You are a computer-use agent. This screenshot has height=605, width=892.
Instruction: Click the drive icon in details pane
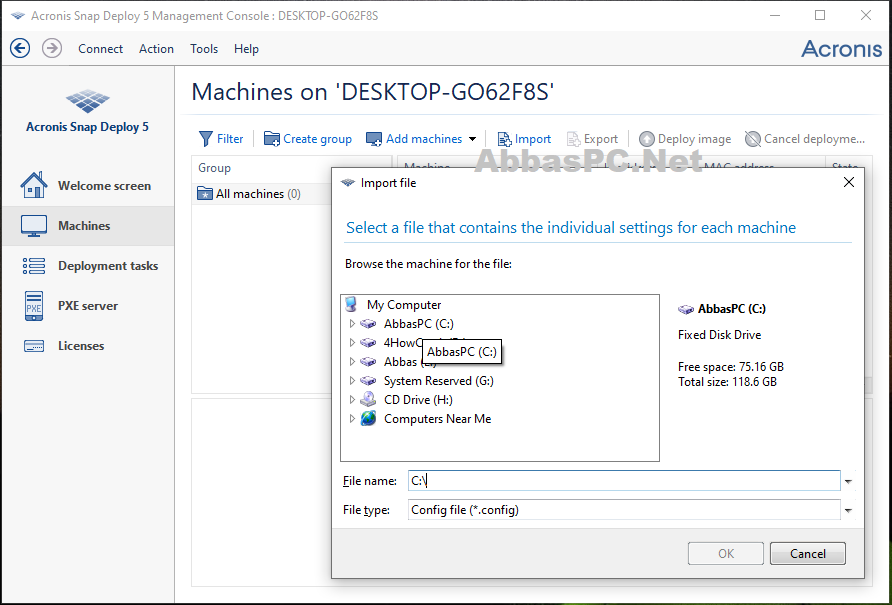686,310
